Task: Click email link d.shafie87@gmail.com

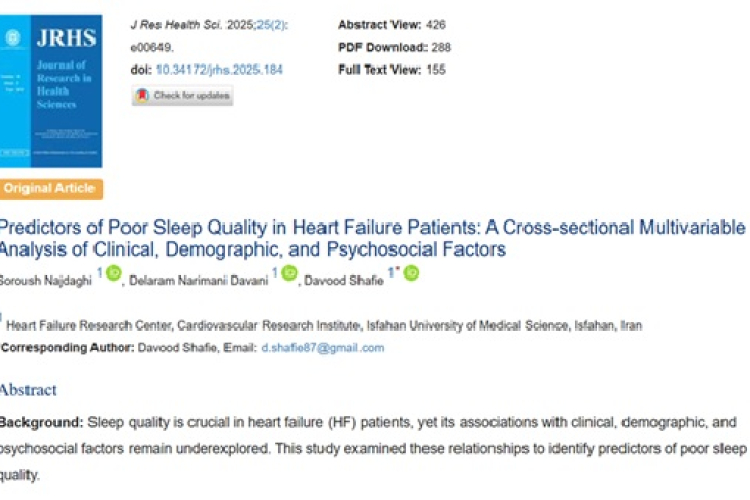Action: (x=323, y=348)
